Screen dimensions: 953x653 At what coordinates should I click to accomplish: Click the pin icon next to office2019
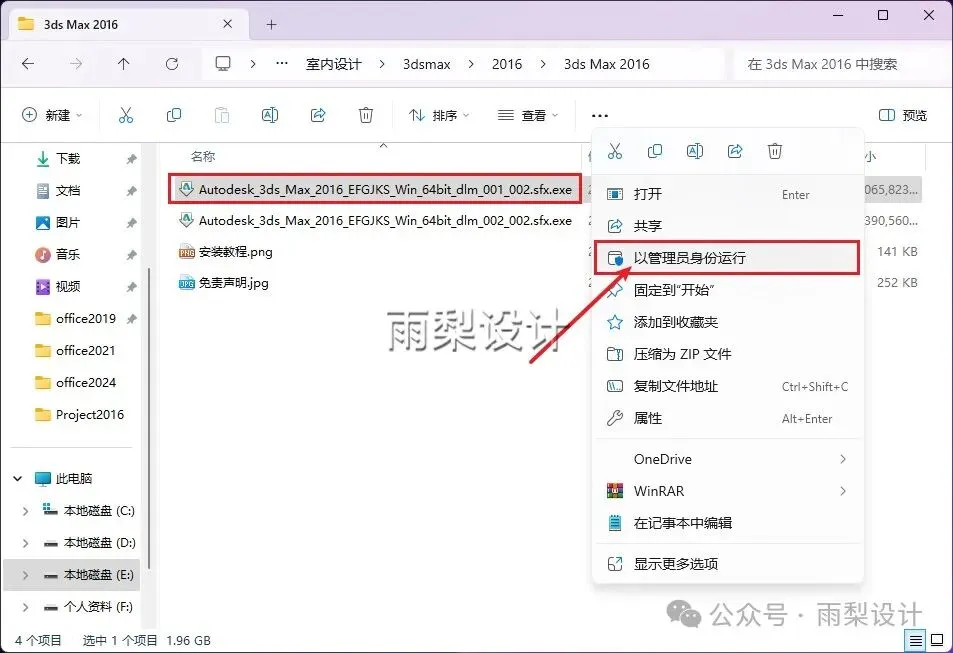click(x=131, y=319)
